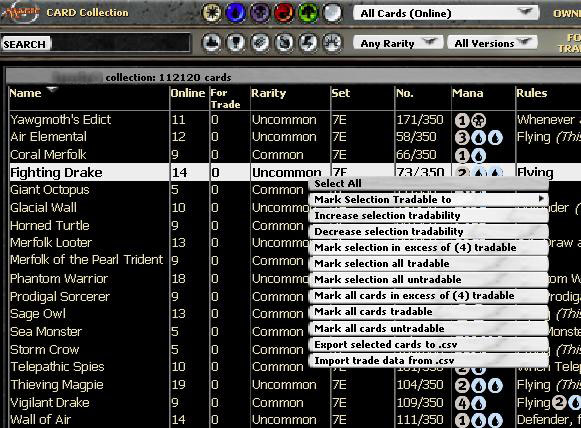Choose Mark all cards untradable

coord(428,329)
